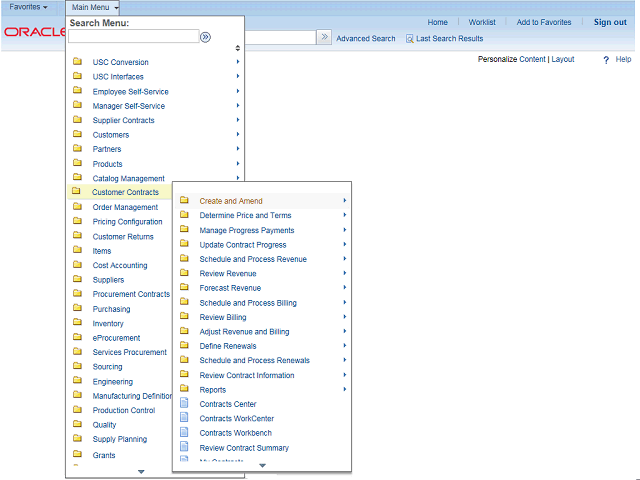Open Review Contract Summary entry
640x480 pixels.
point(244,448)
